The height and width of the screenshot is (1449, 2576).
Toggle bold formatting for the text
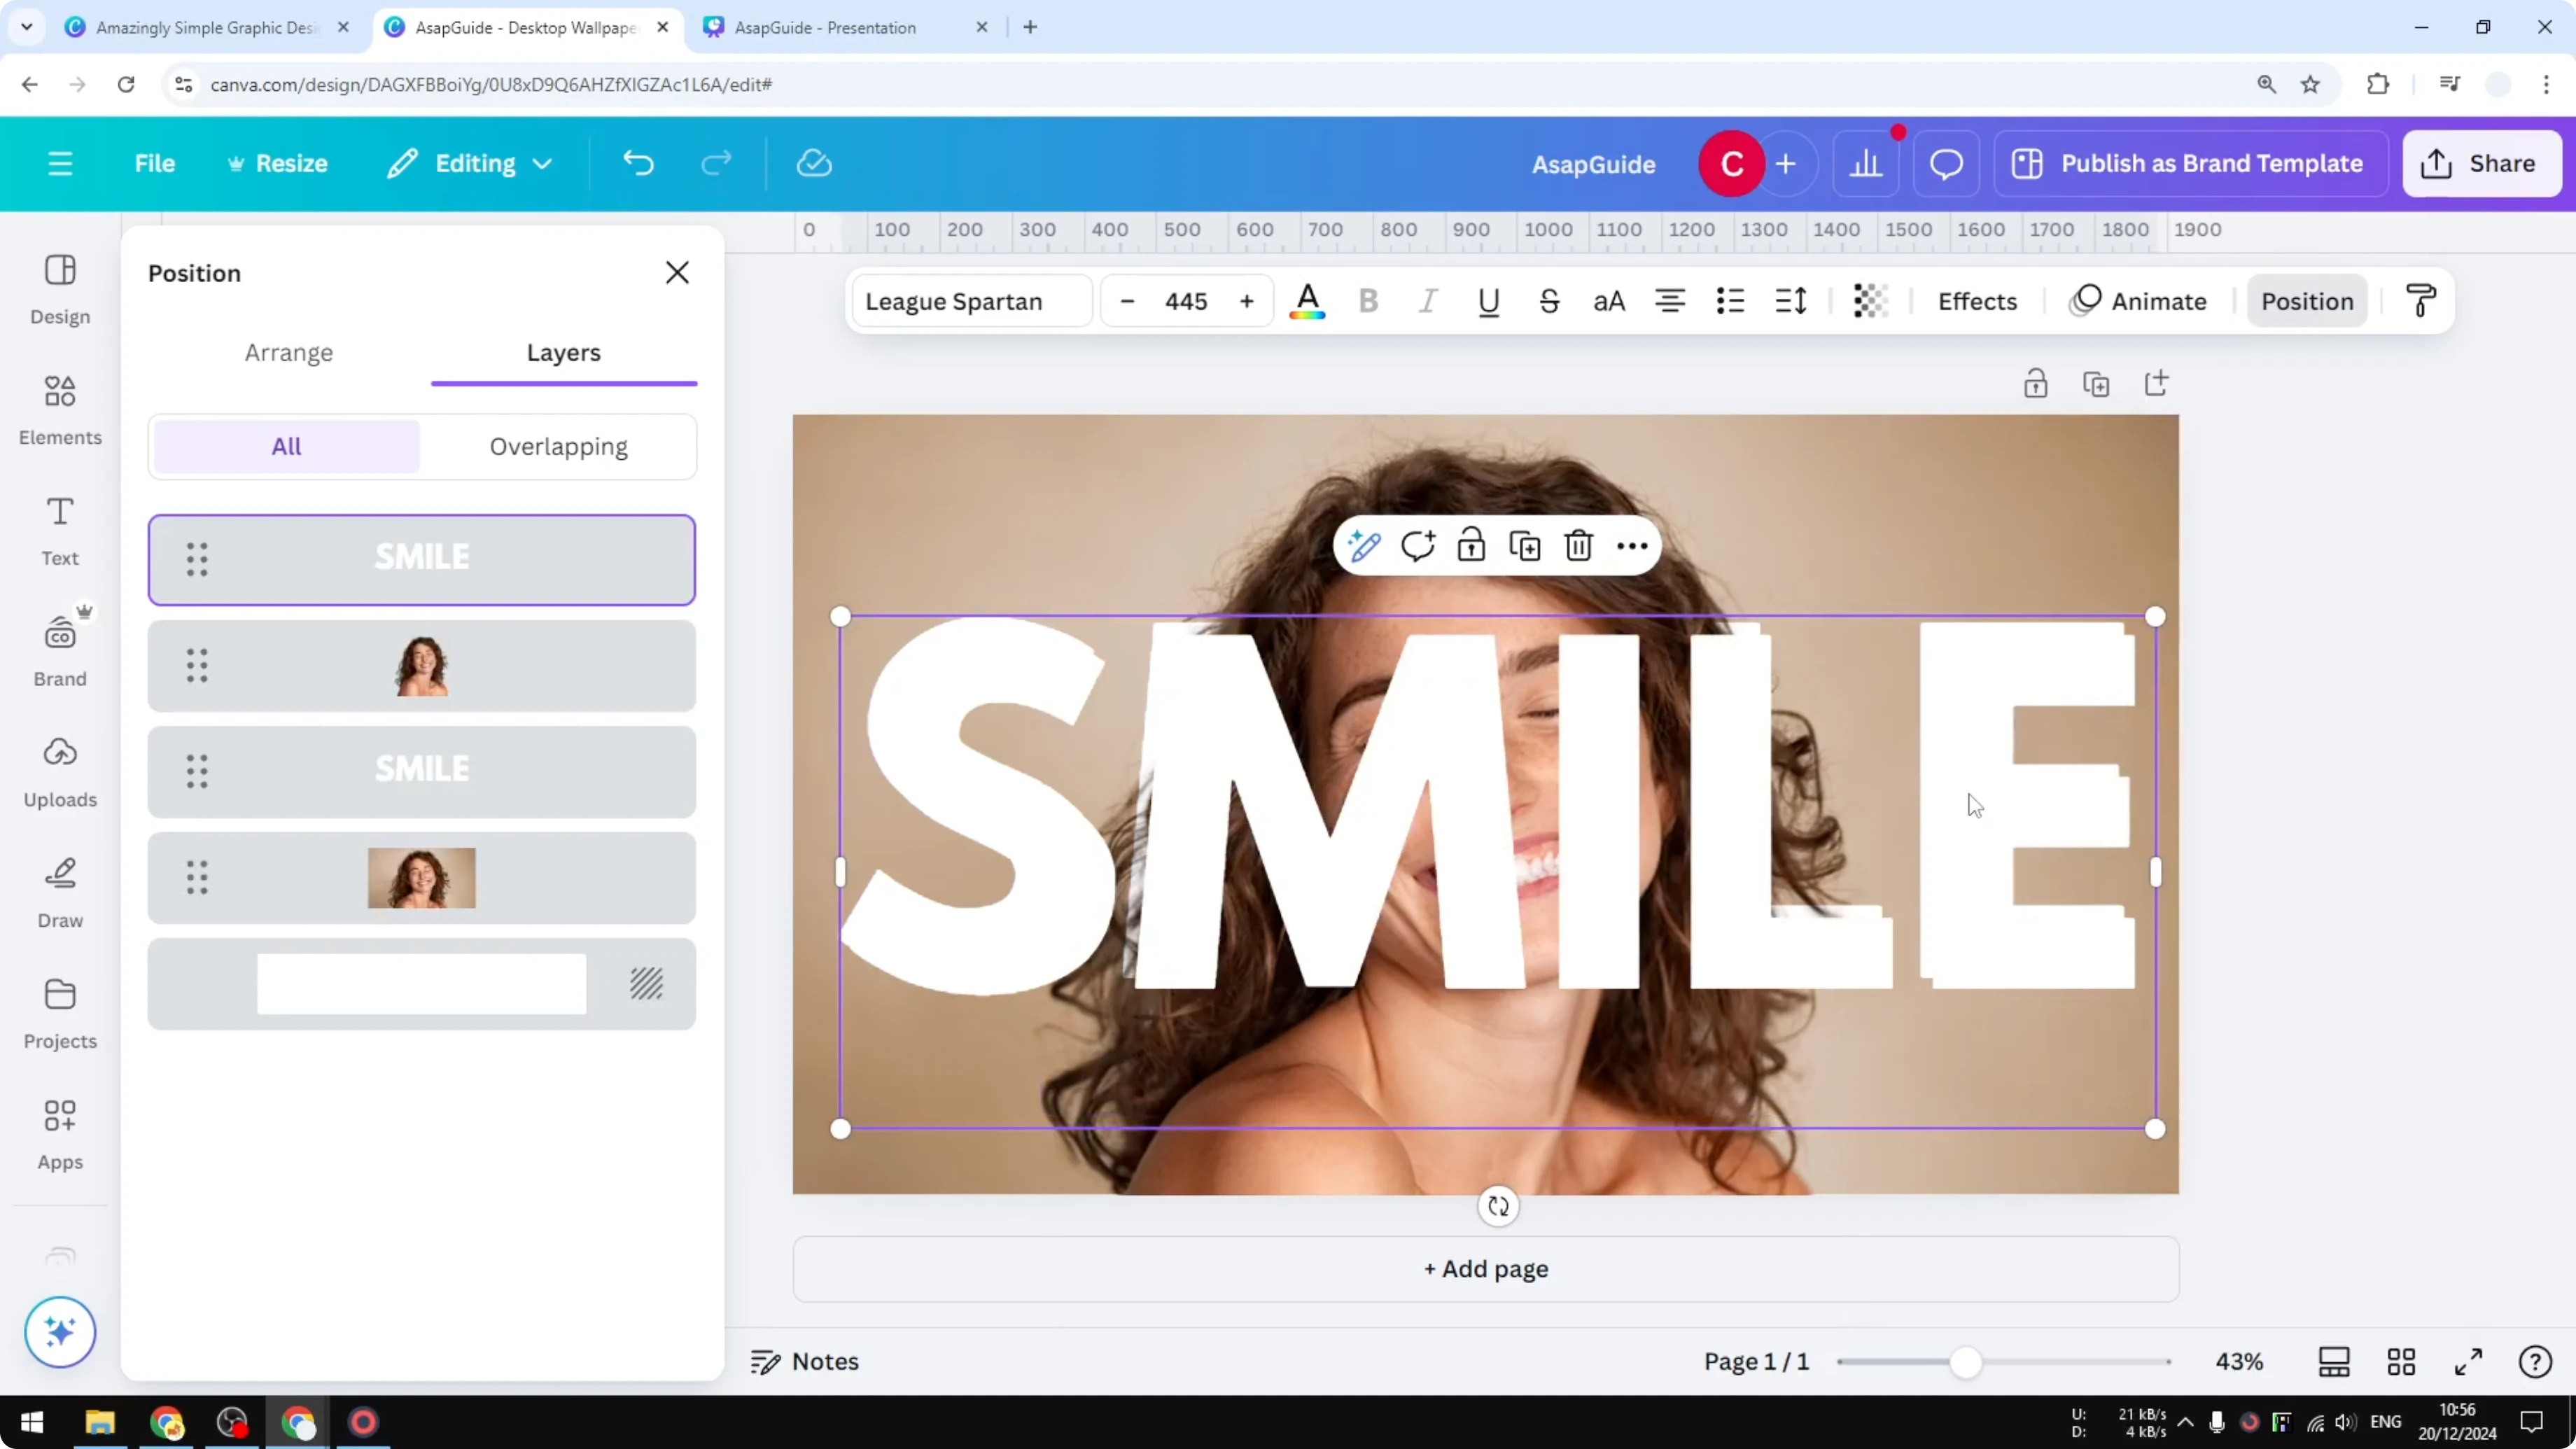click(1368, 301)
